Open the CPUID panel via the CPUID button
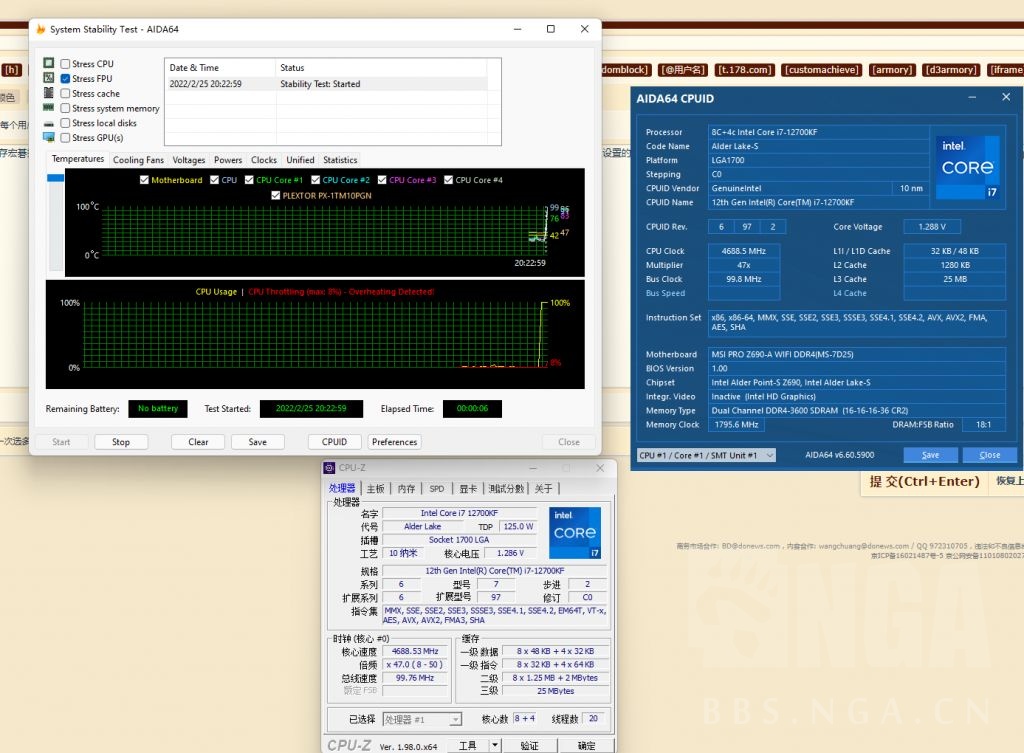Image resolution: width=1024 pixels, height=753 pixels. [x=334, y=441]
